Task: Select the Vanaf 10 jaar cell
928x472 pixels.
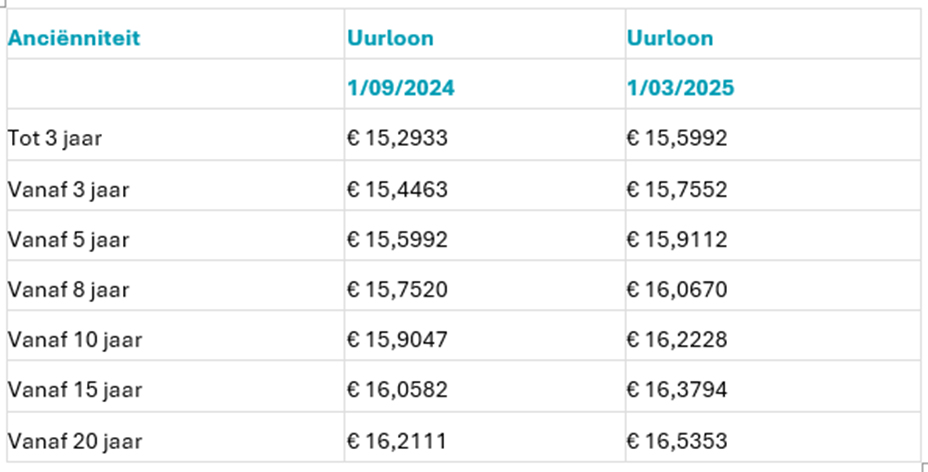Action: [75, 340]
